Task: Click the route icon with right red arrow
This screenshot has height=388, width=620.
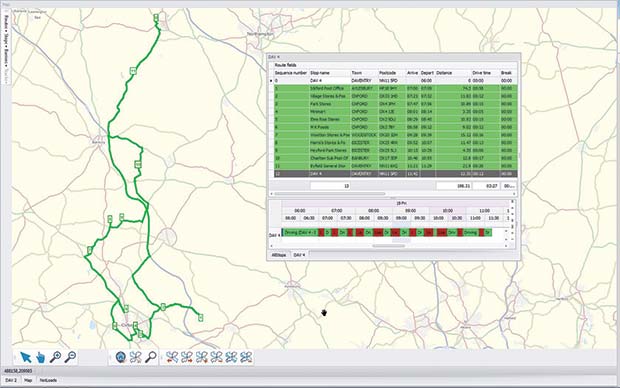Action: tap(187, 358)
